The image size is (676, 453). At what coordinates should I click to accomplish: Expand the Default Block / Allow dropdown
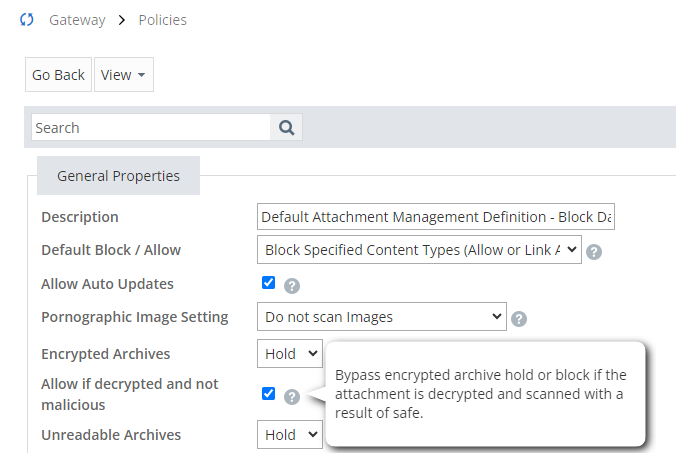coord(419,251)
